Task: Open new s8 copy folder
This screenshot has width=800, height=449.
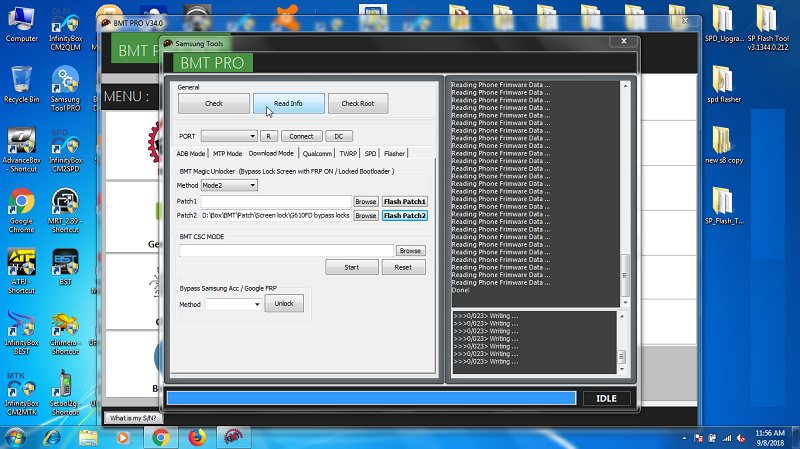Action: pyautogui.click(x=724, y=145)
